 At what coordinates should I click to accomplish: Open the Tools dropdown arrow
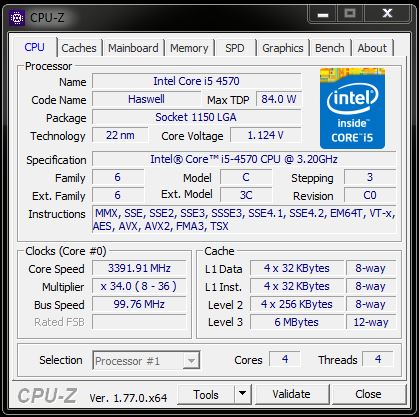(x=243, y=394)
